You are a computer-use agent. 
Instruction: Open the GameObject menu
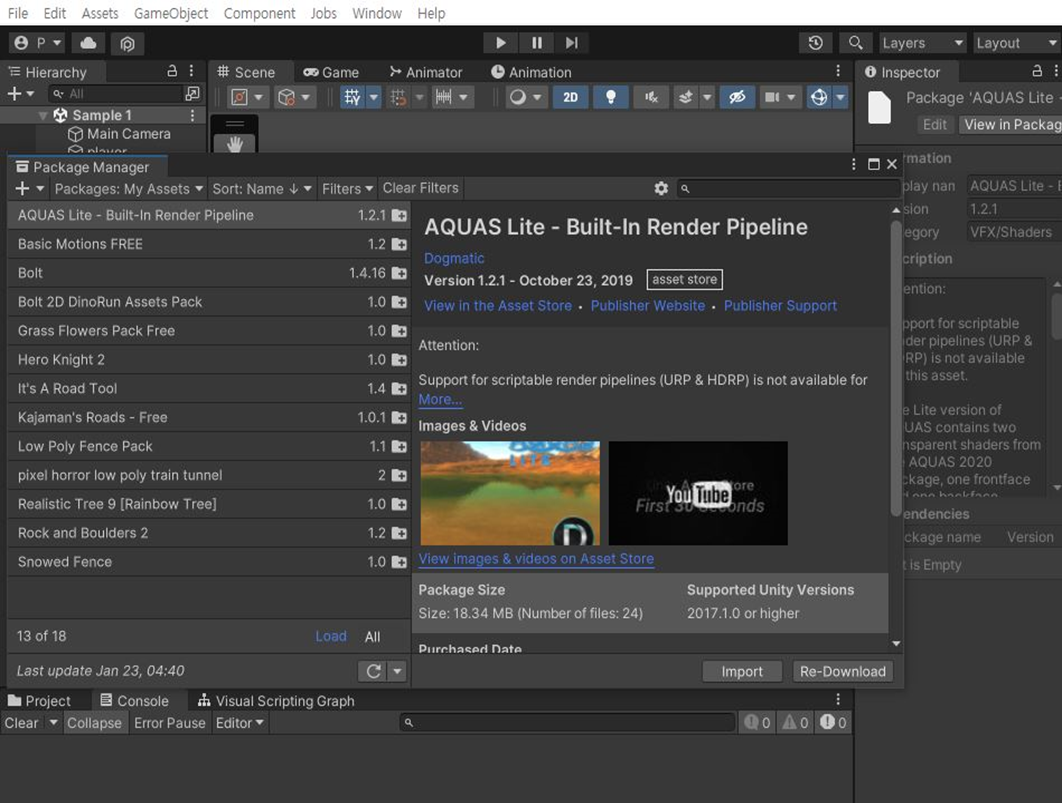pos(171,13)
